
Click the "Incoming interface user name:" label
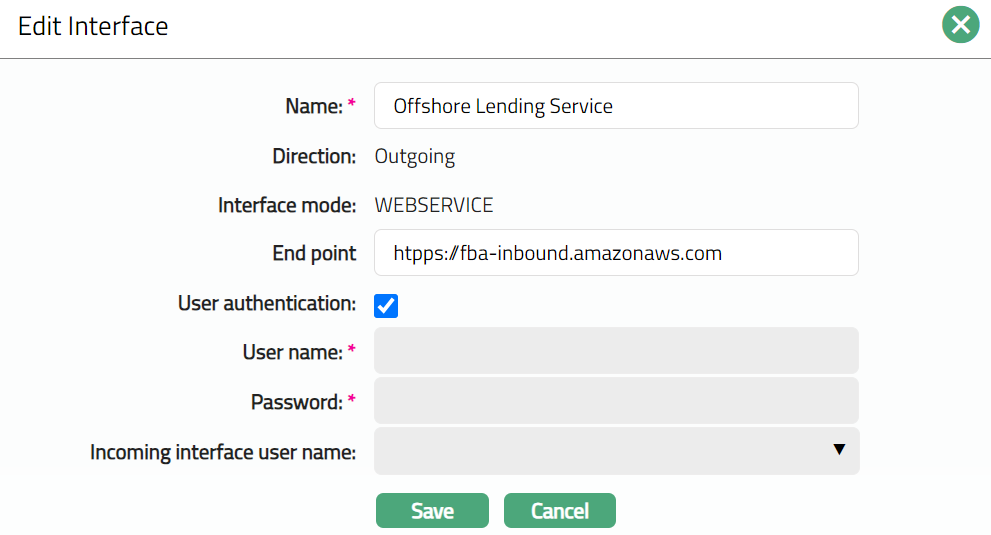click(x=223, y=453)
